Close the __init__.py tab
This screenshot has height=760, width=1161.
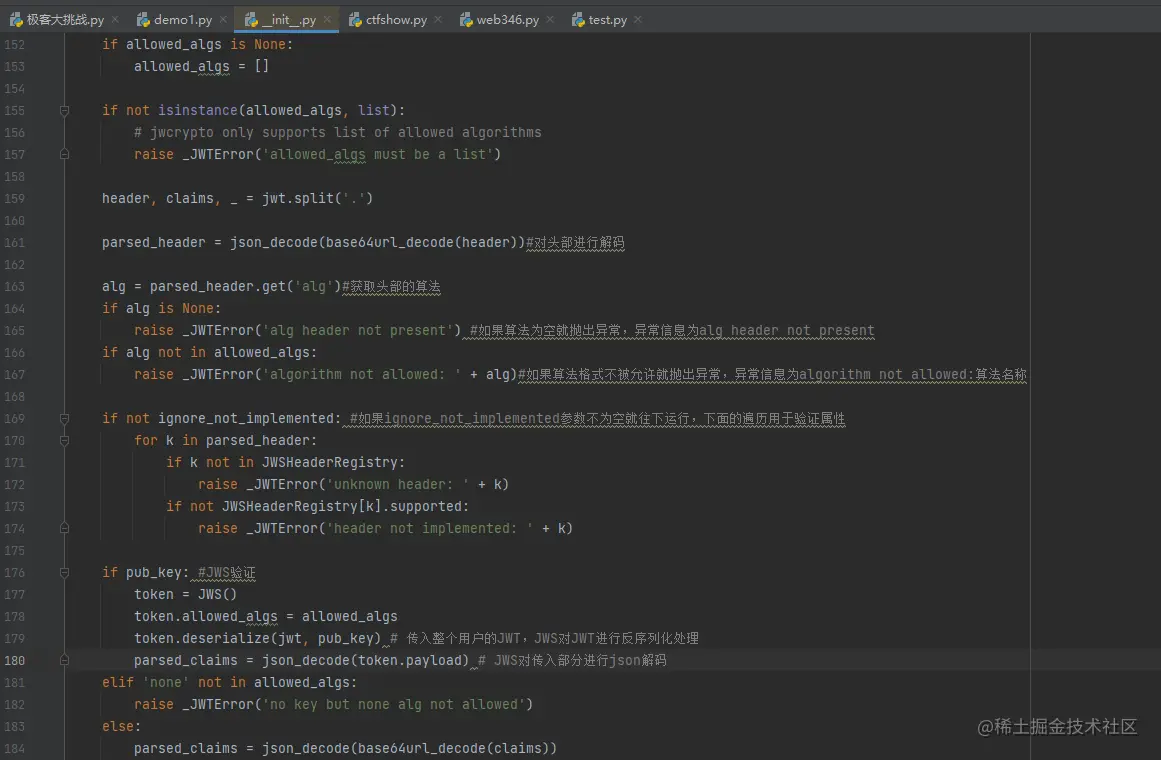pyautogui.click(x=327, y=19)
